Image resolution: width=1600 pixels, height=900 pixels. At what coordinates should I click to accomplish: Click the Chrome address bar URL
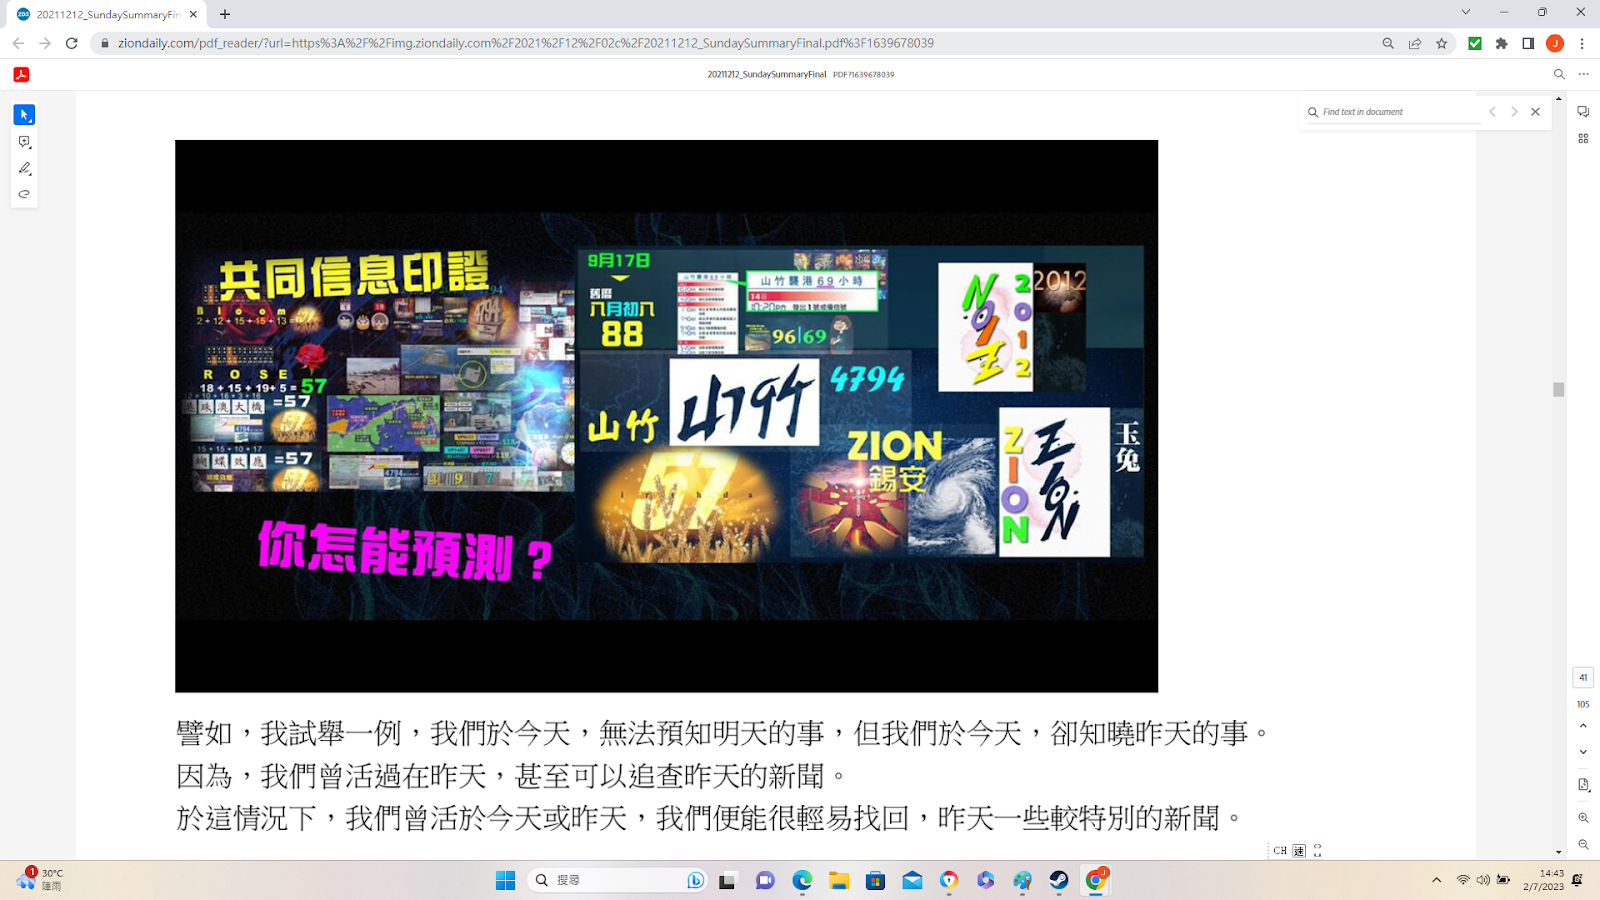pyautogui.click(x=526, y=43)
